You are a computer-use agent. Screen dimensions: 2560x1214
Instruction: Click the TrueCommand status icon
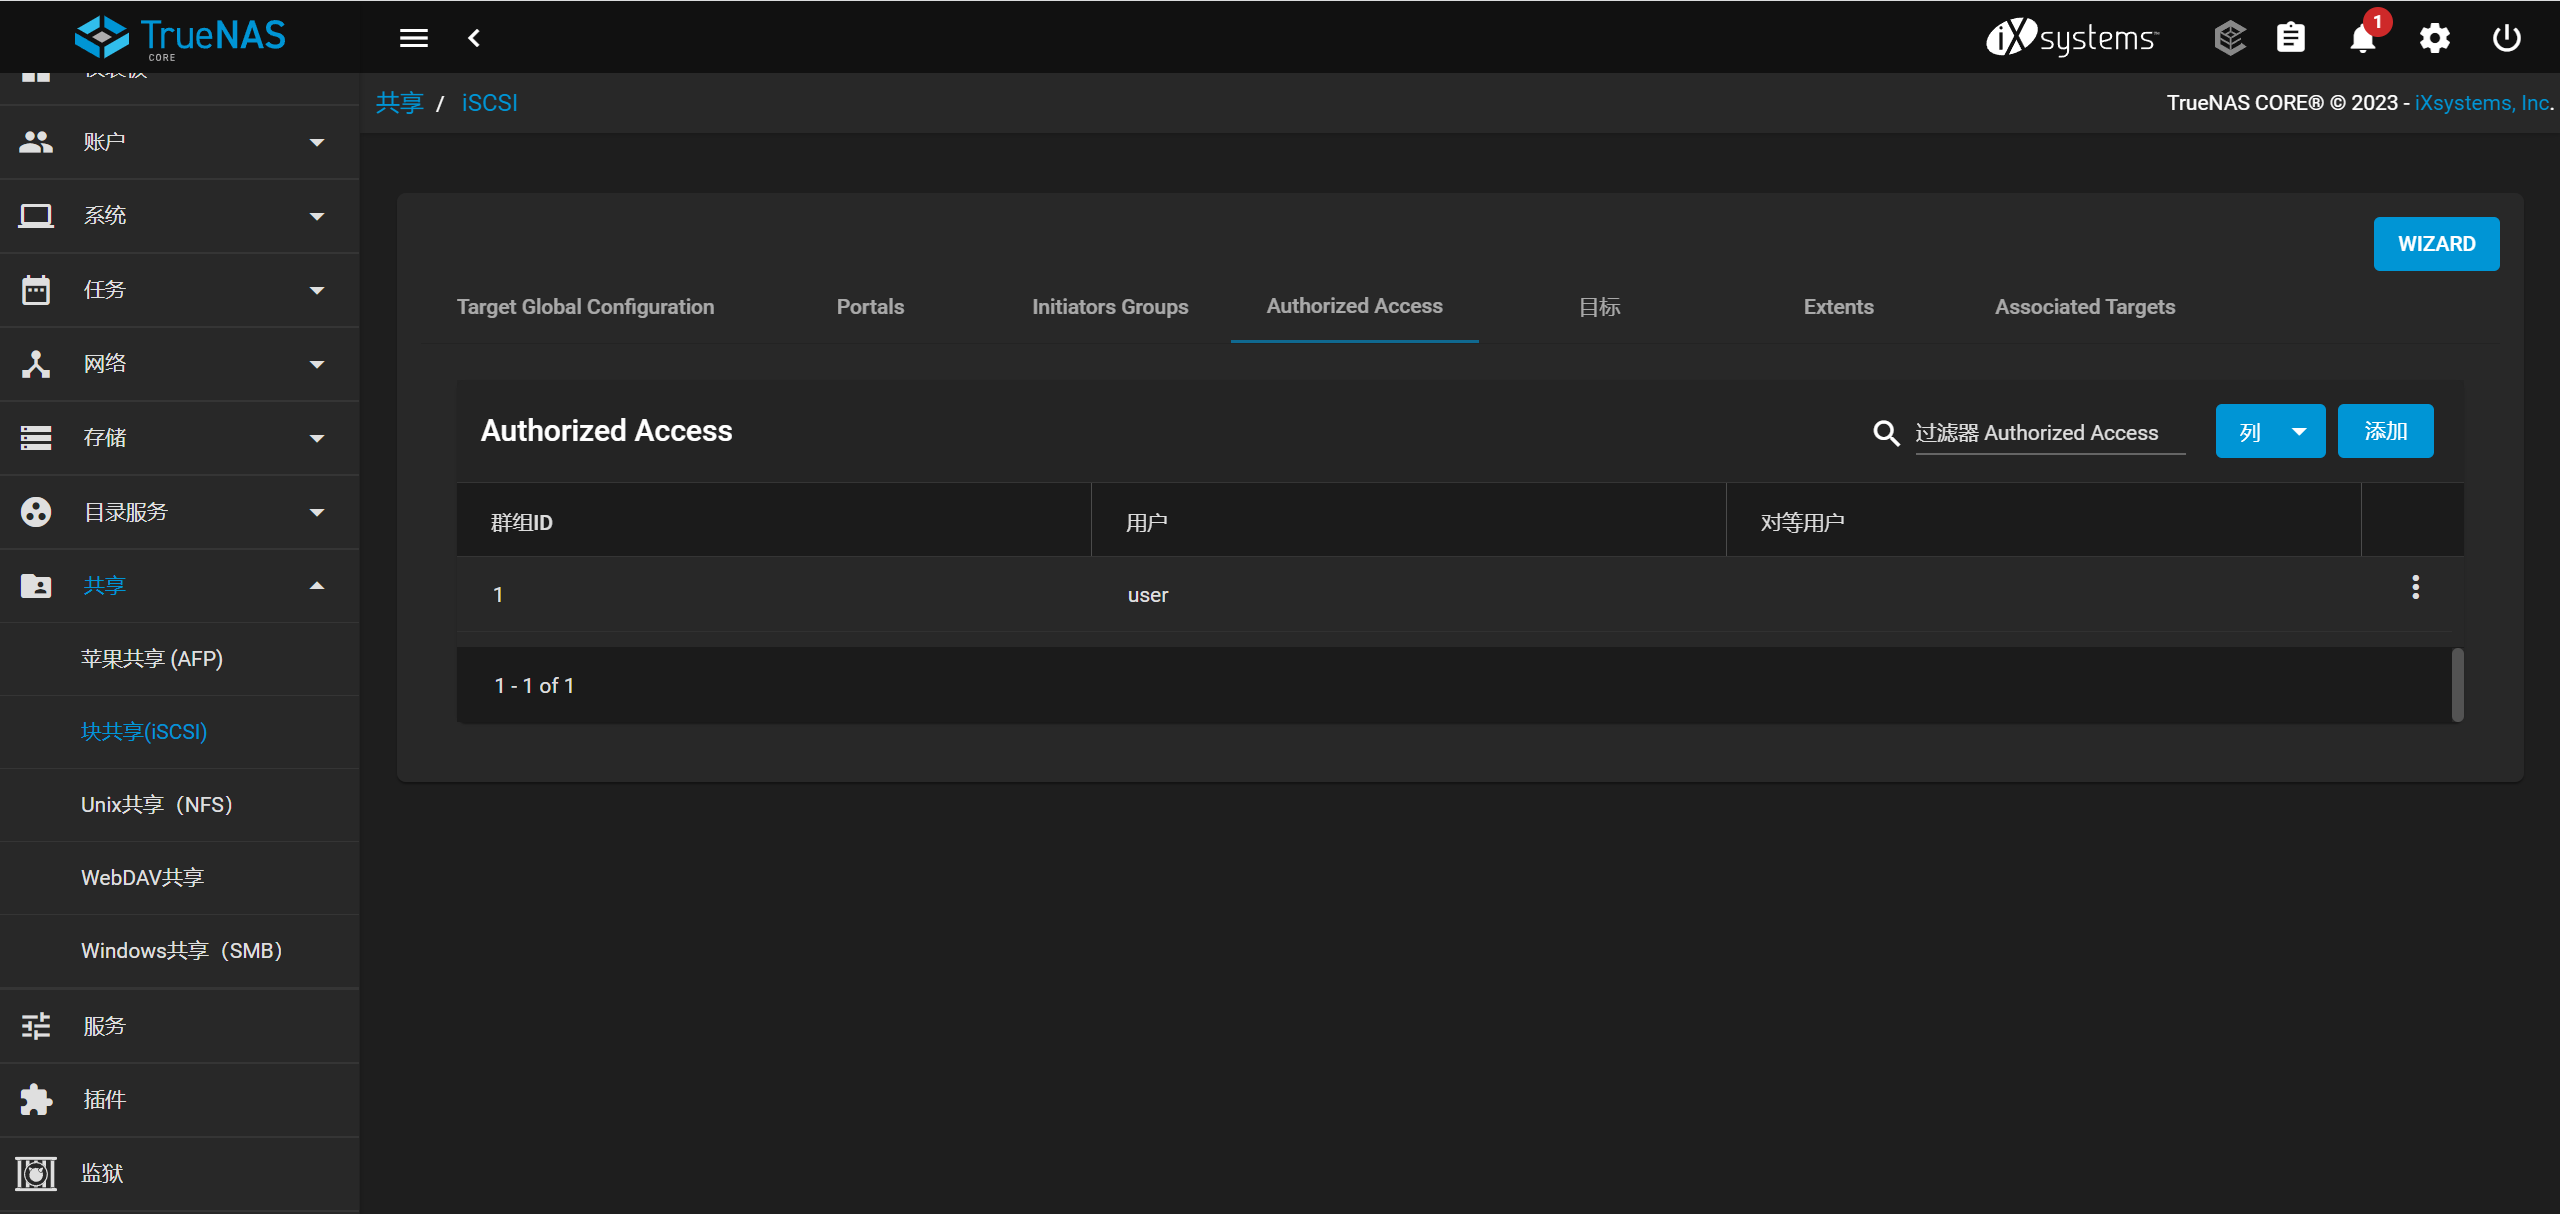coord(2229,38)
